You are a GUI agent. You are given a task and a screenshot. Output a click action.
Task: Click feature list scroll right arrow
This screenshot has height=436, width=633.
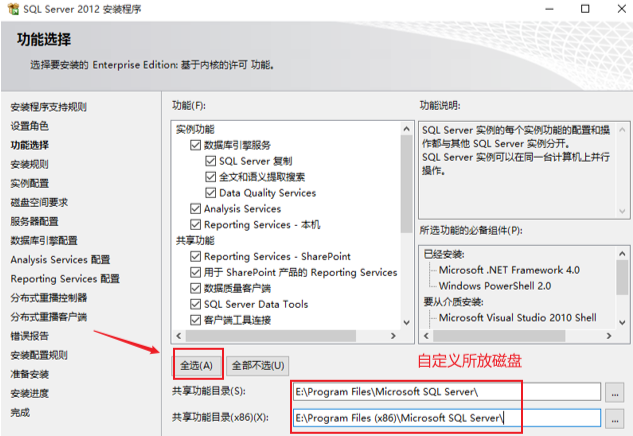393,336
